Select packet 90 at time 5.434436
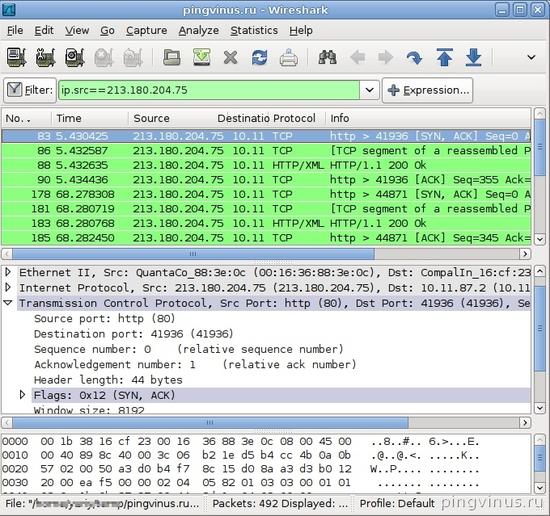Screen dimensions: 550x516 (266, 180)
